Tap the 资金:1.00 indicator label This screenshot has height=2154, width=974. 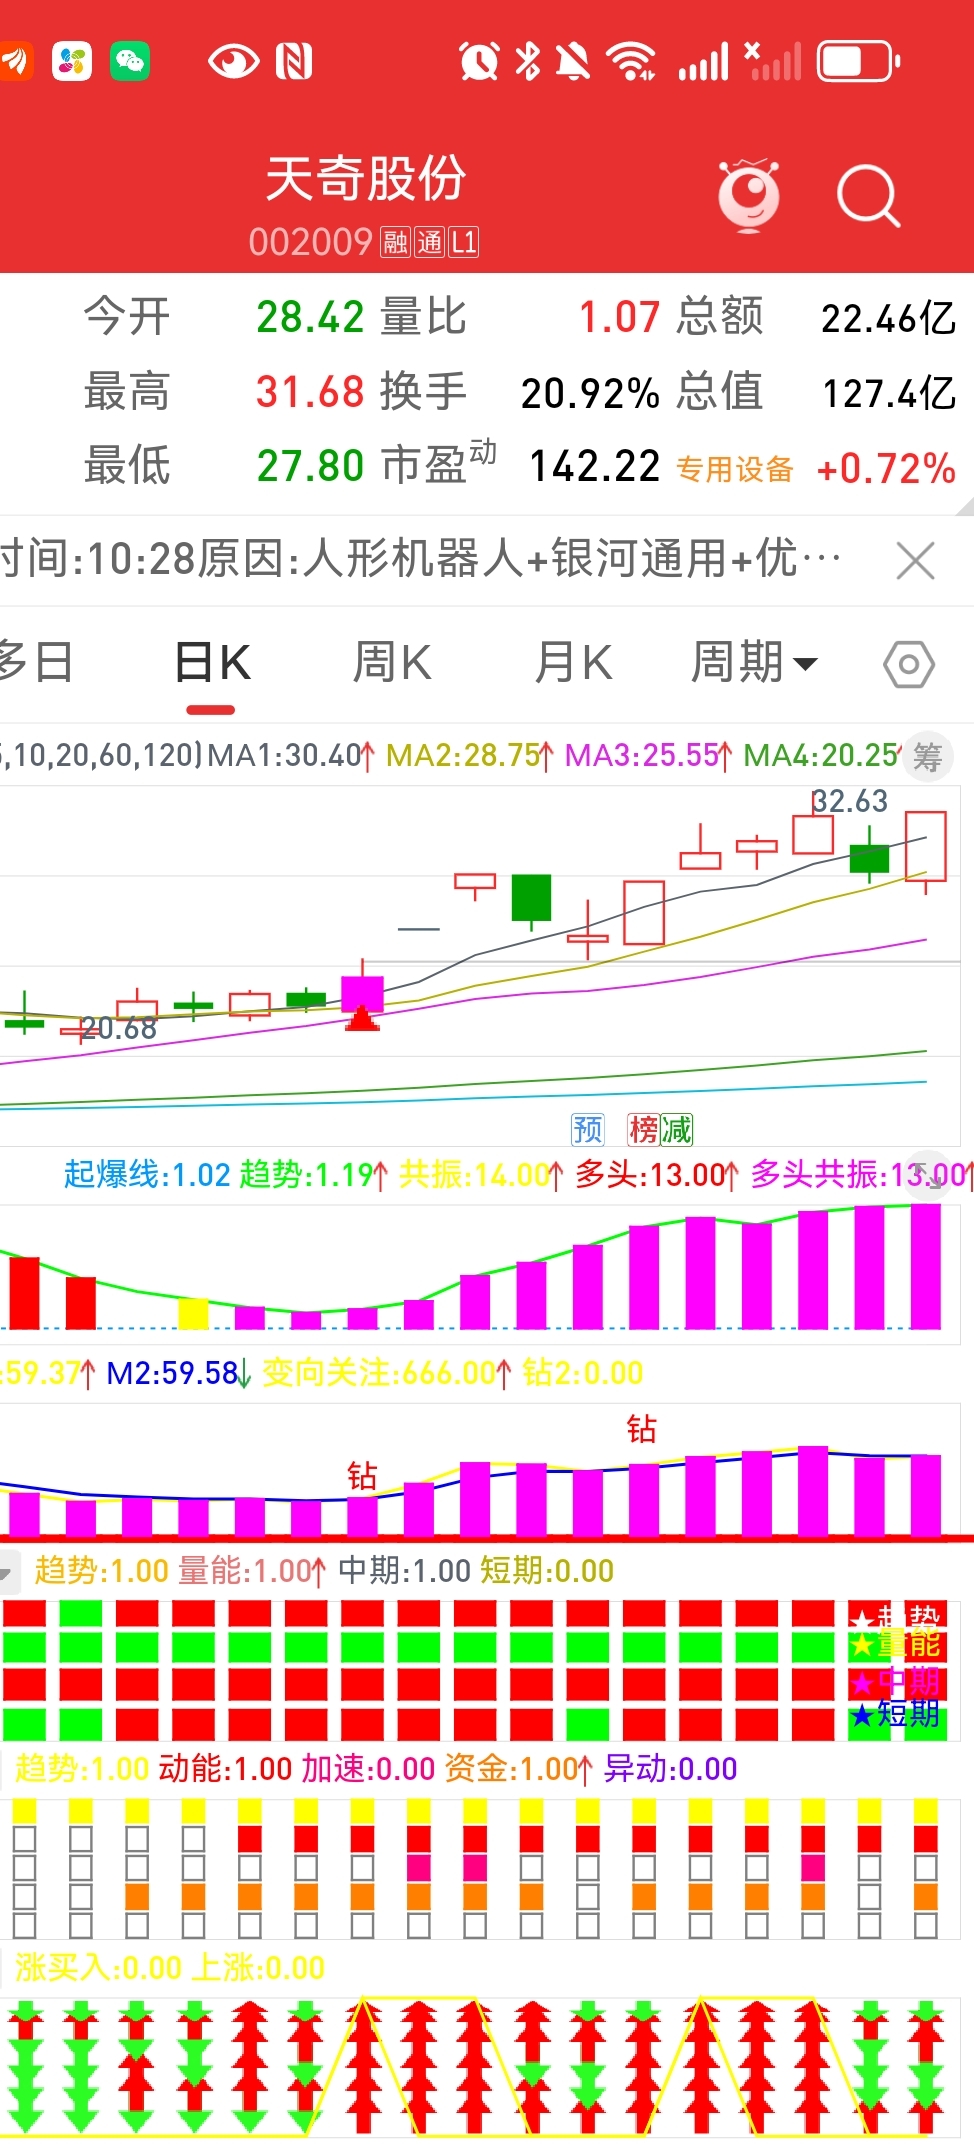[519, 1769]
